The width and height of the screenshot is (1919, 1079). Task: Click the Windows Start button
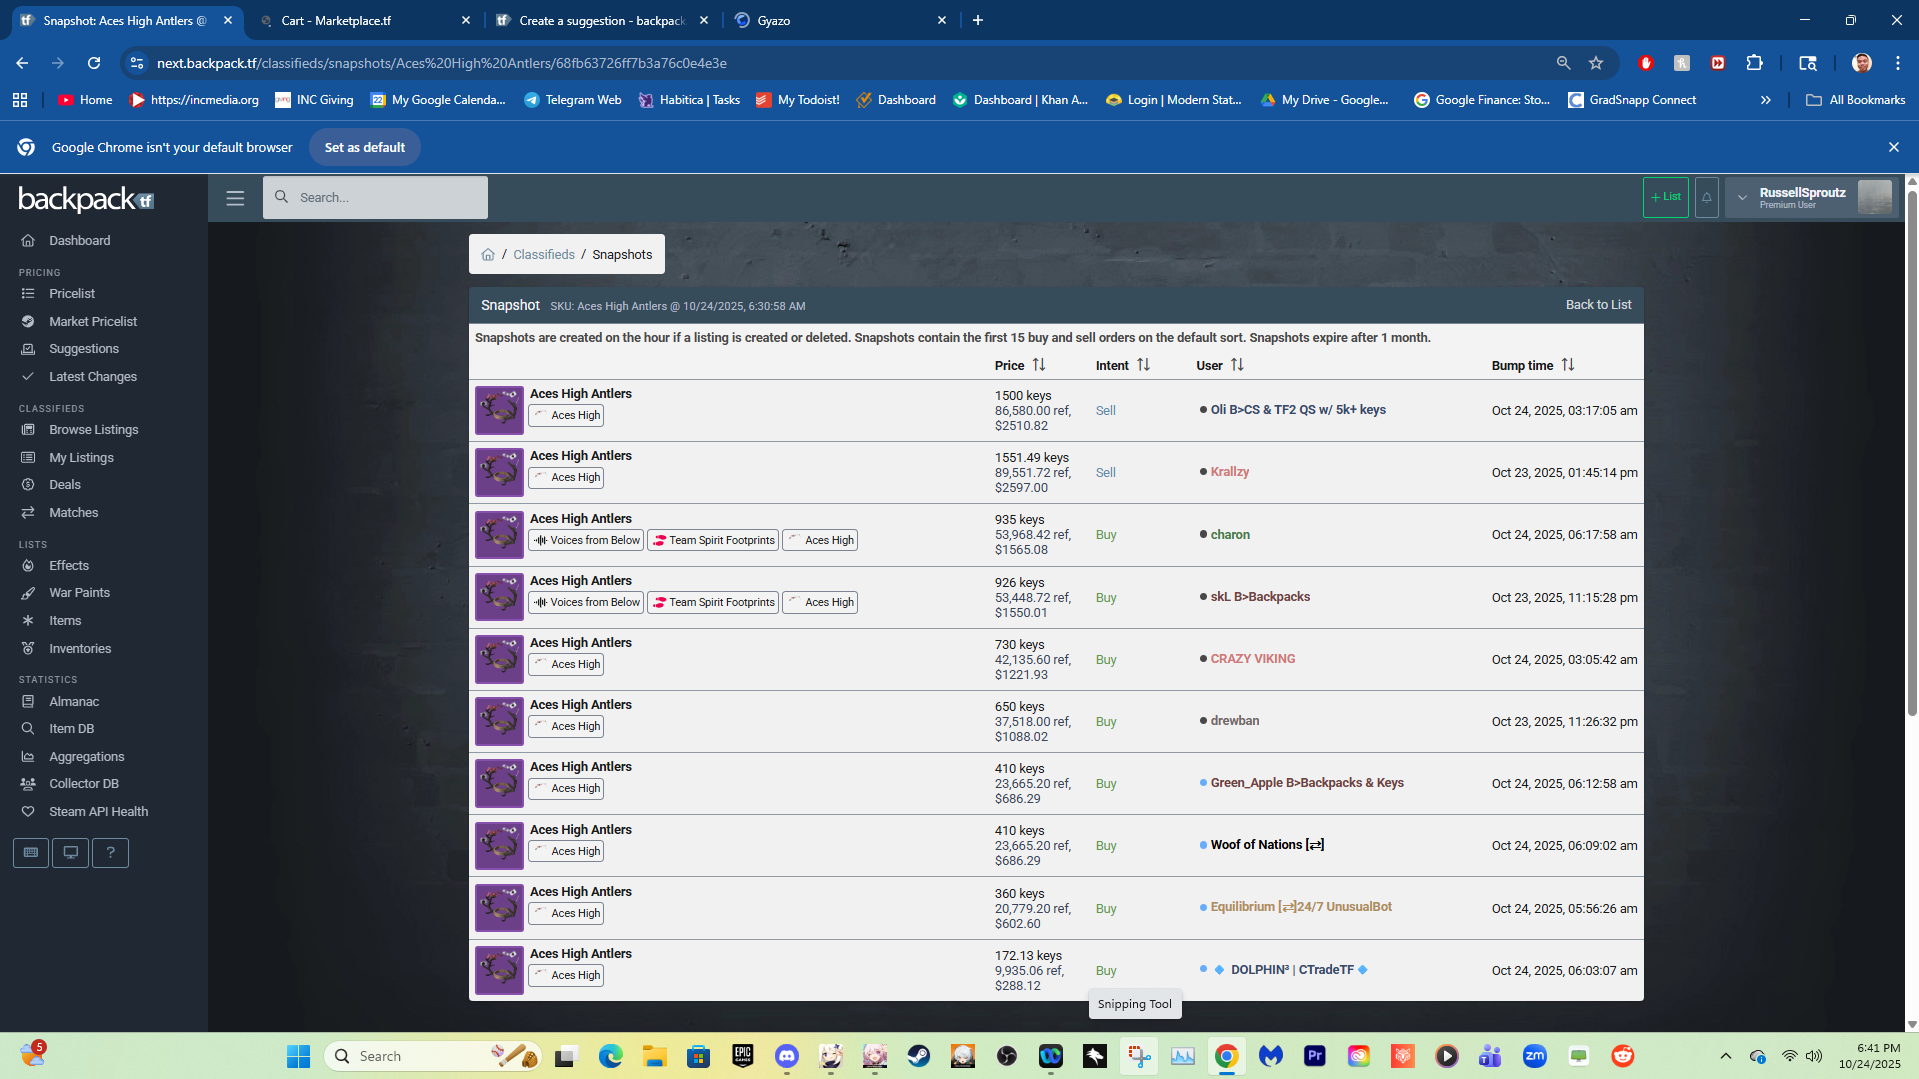click(298, 1056)
